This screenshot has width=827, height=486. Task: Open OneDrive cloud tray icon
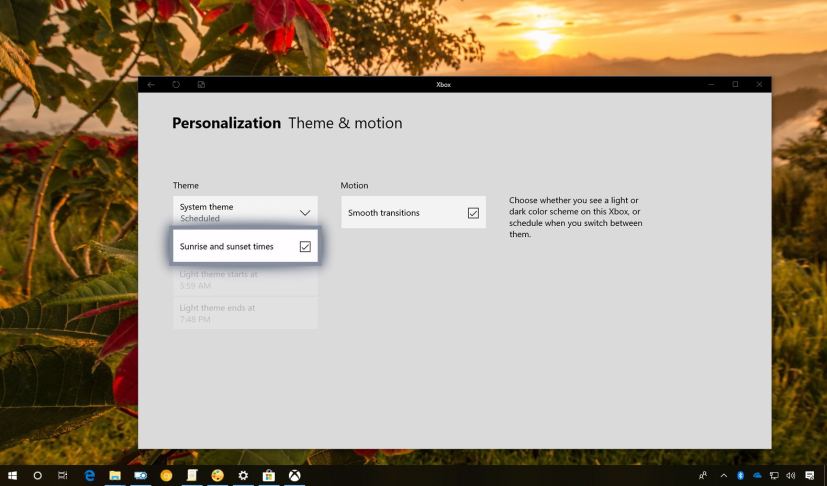(x=757, y=475)
